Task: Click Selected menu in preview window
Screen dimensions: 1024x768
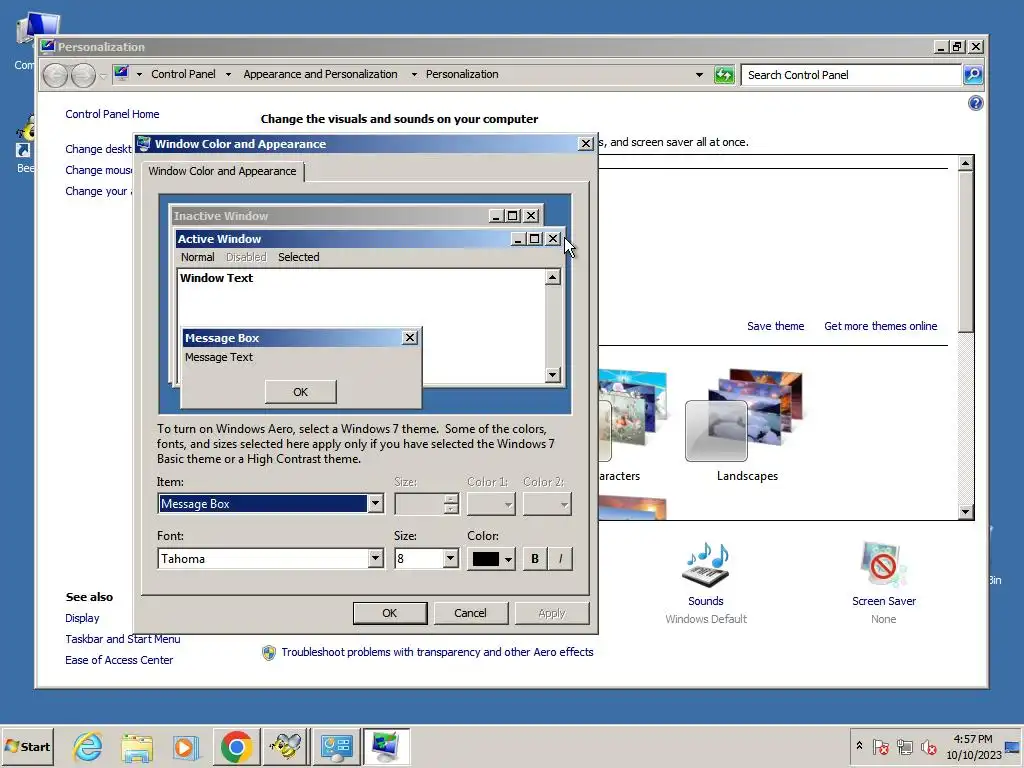Action: point(298,257)
